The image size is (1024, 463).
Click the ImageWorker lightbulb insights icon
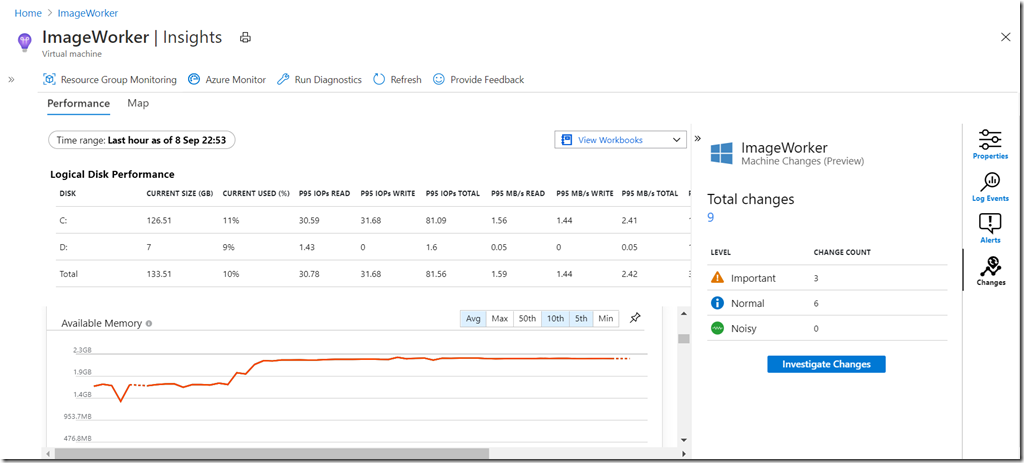(x=24, y=42)
